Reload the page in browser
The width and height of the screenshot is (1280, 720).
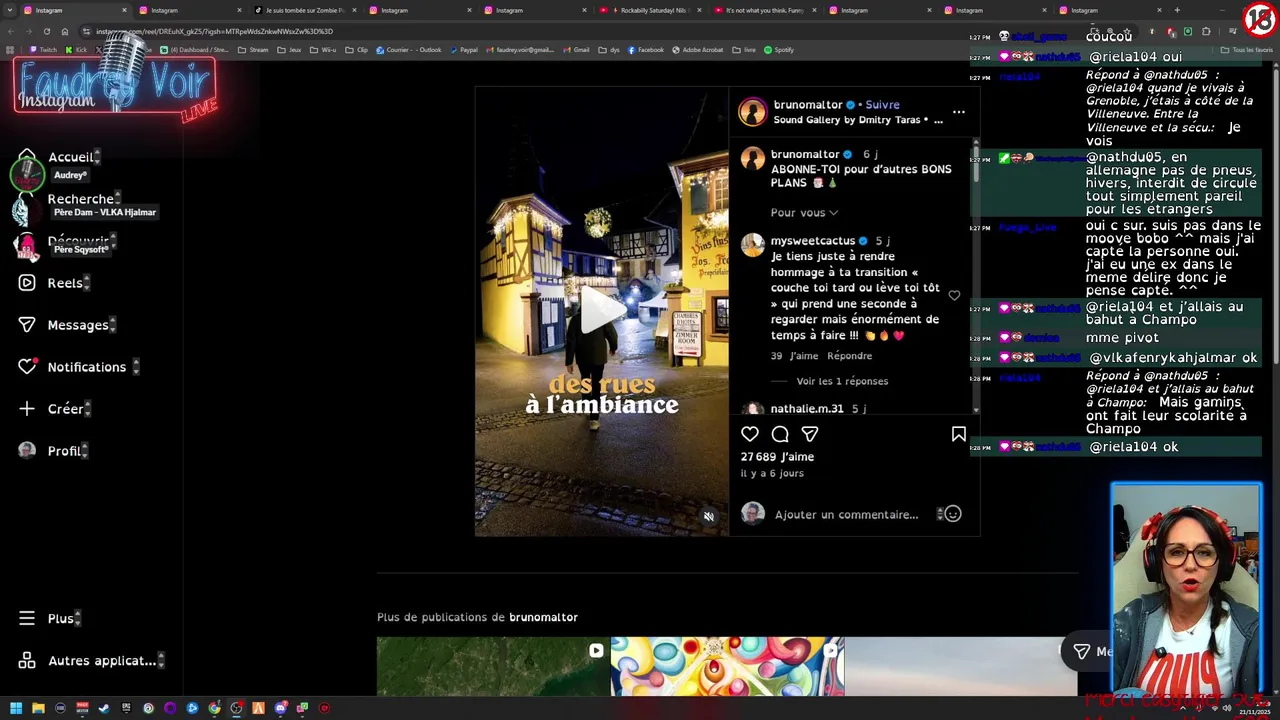pos(47,31)
